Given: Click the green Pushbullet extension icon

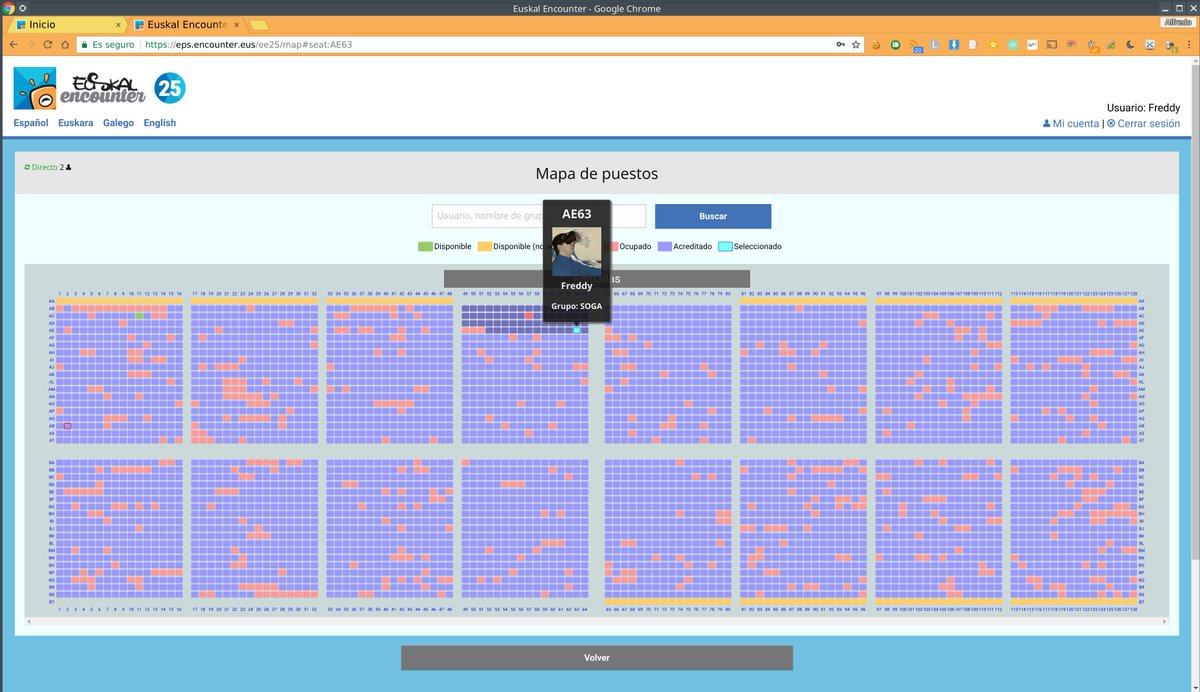Looking at the screenshot, I should point(896,45).
